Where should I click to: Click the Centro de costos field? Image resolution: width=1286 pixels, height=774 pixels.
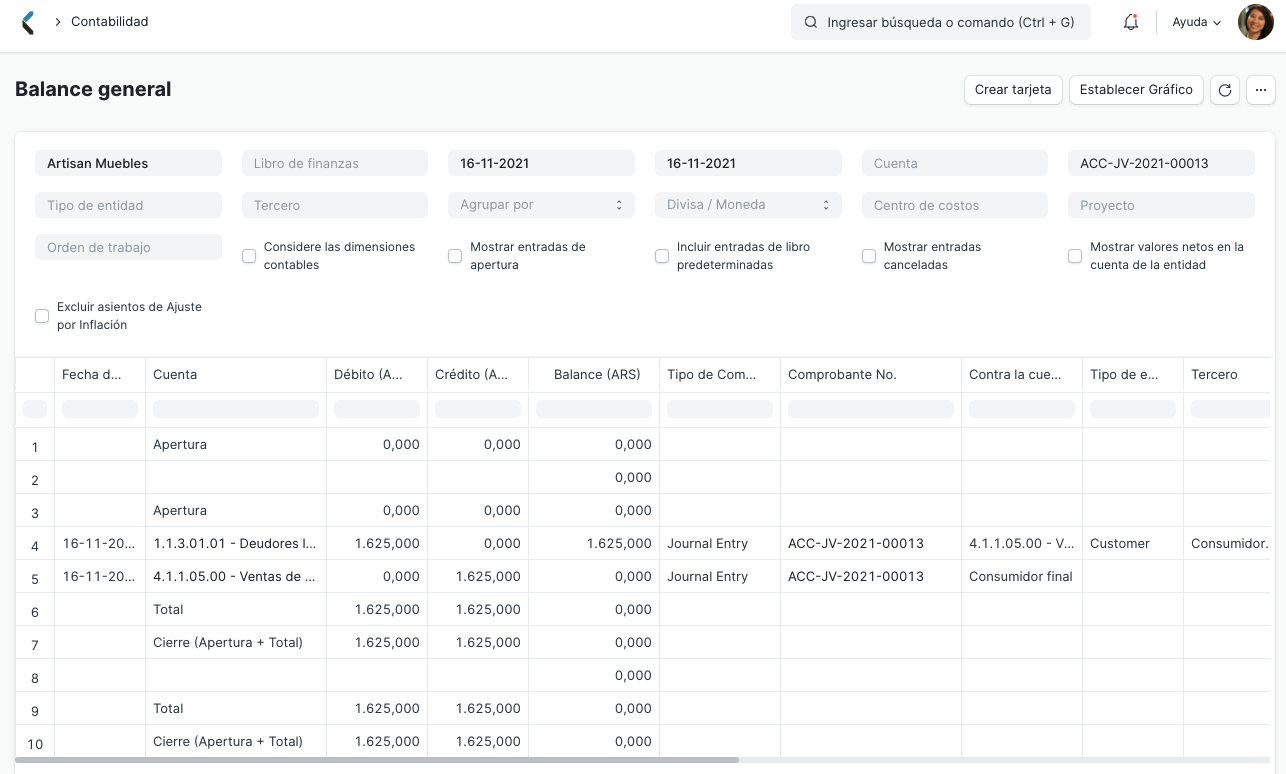(955, 205)
